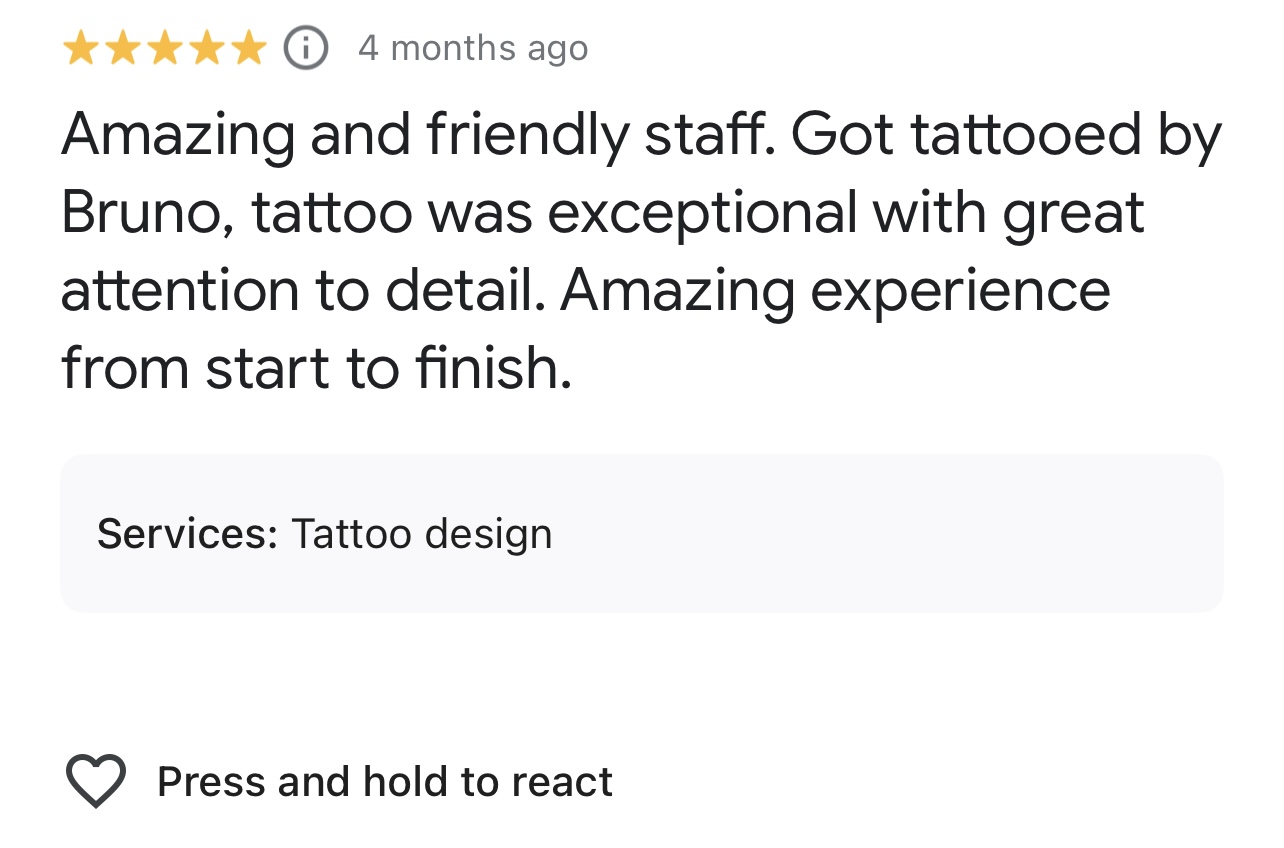Select the fifth and last rating star
Viewport: 1284px width, 848px height.
[x=248, y=48]
